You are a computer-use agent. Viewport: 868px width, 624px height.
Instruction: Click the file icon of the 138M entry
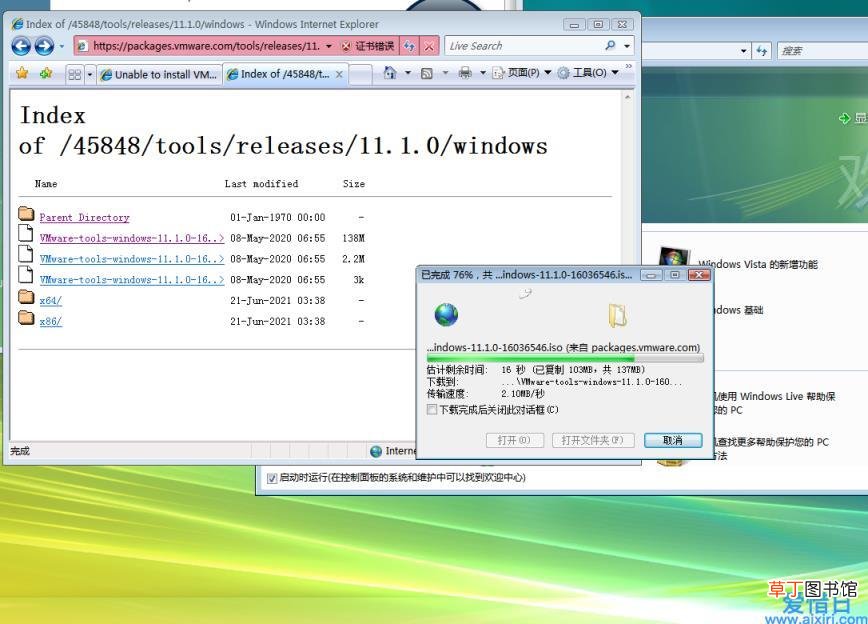[x=25, y=233]
